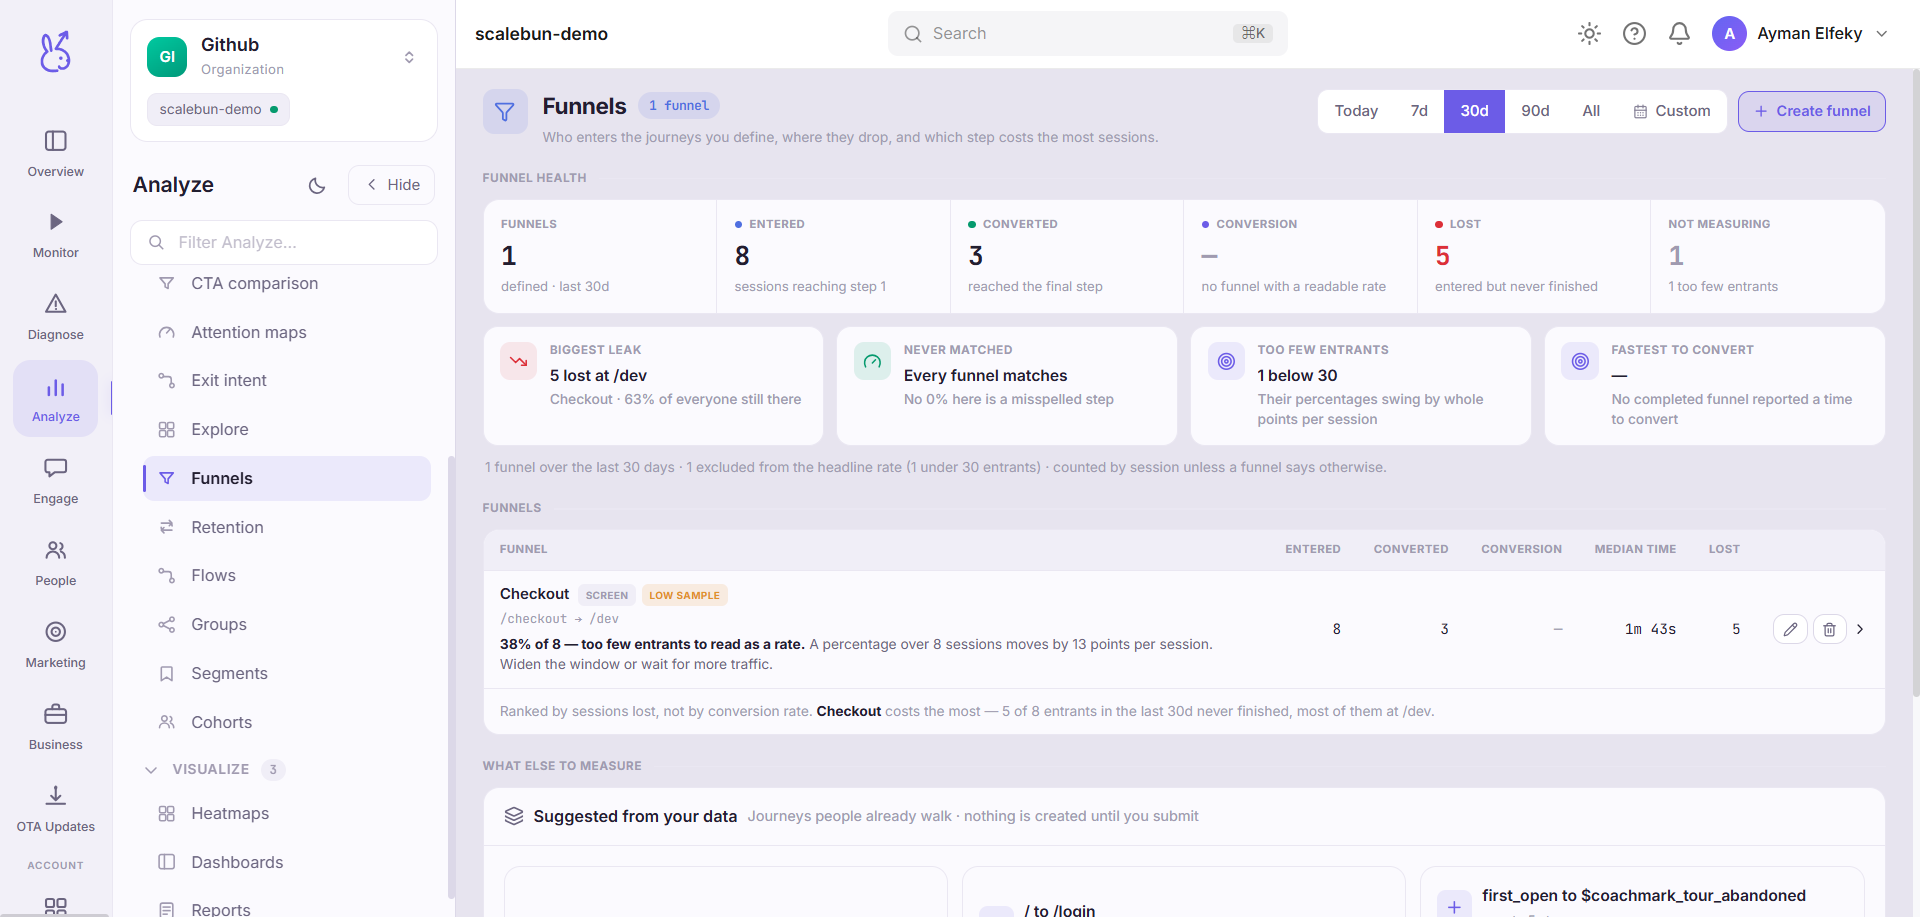Screen dimensions: 1920x917
Task: Open the Diagnose section
Action: [x=56, y=317]
